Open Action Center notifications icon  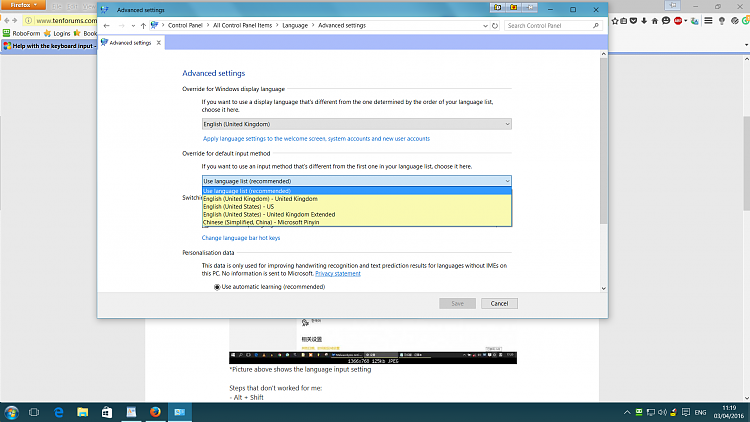(686, 412)
